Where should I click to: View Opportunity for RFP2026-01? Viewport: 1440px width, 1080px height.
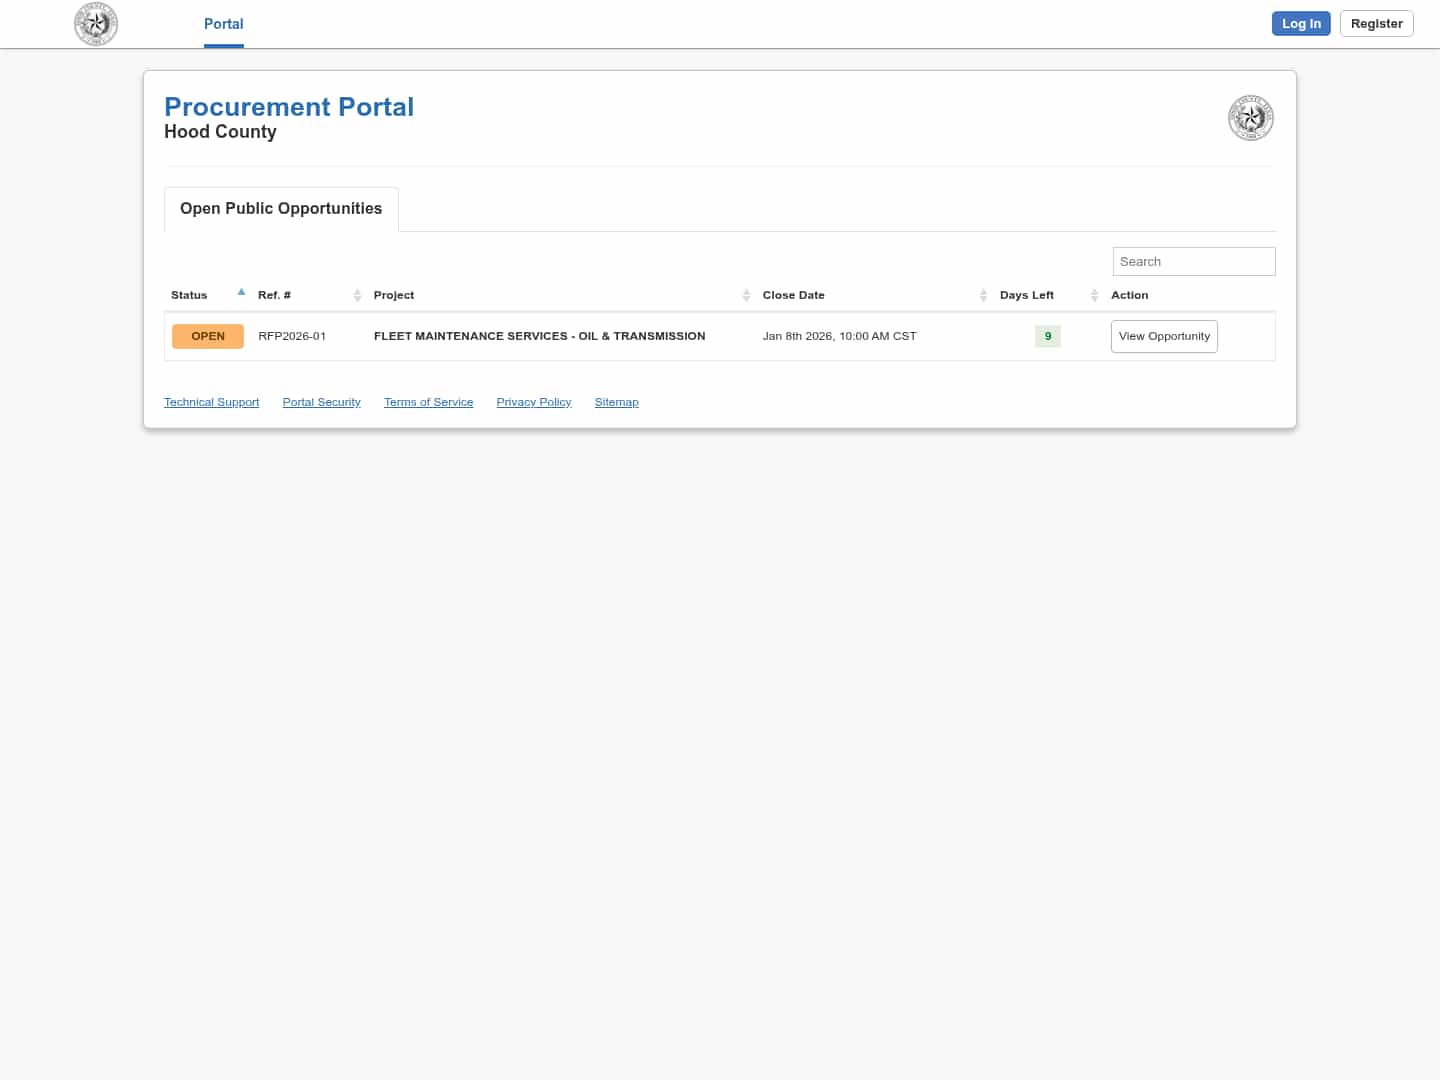[x=1164, y=336]
